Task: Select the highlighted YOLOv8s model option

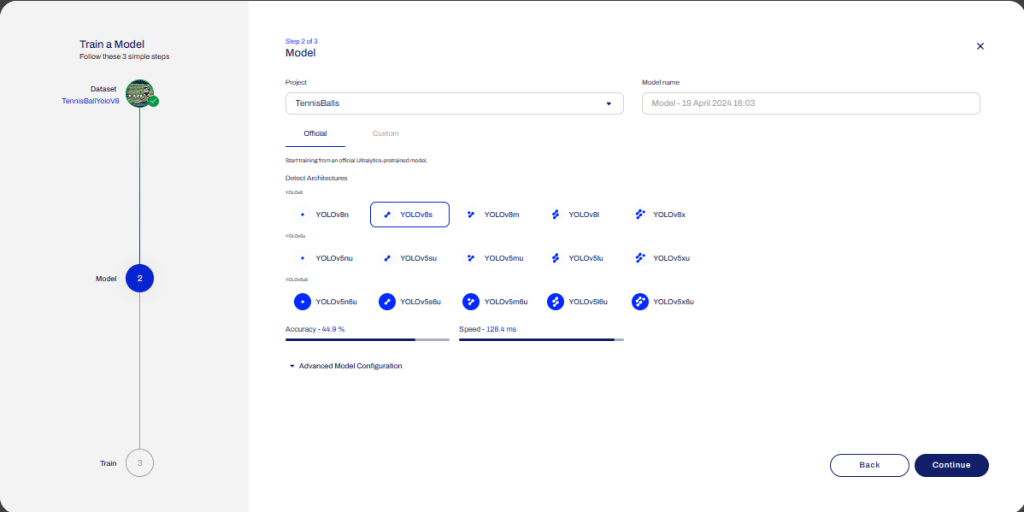Action: point(410,214)
